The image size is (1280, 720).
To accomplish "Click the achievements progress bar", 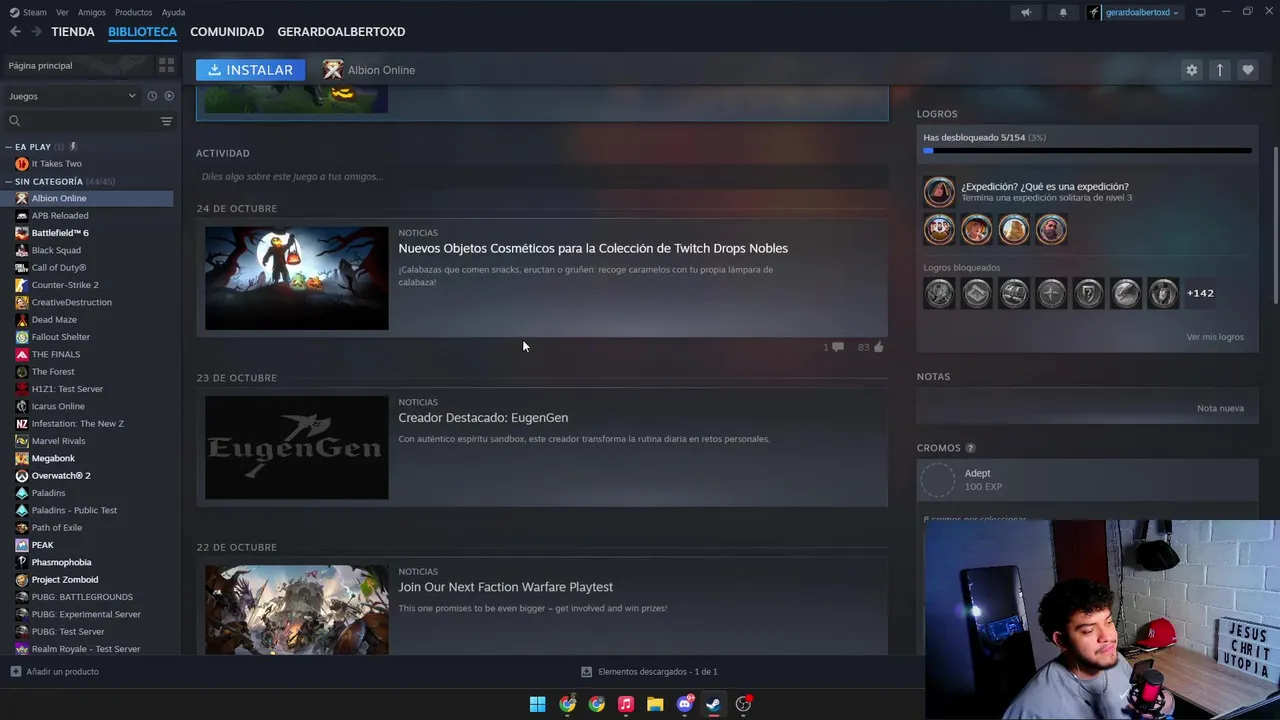I will (1087, 151).
